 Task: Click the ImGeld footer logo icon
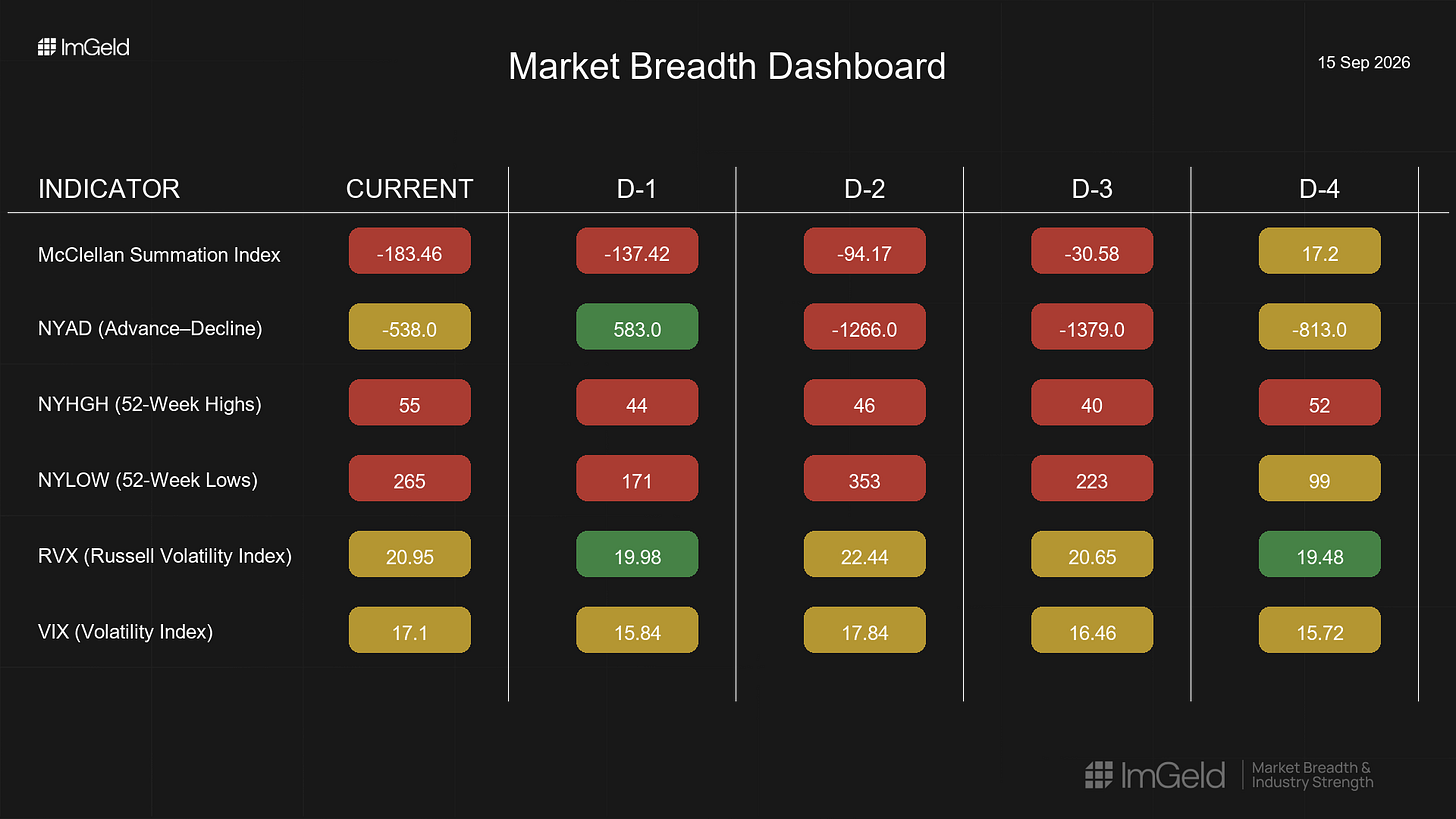[1099, 774]
